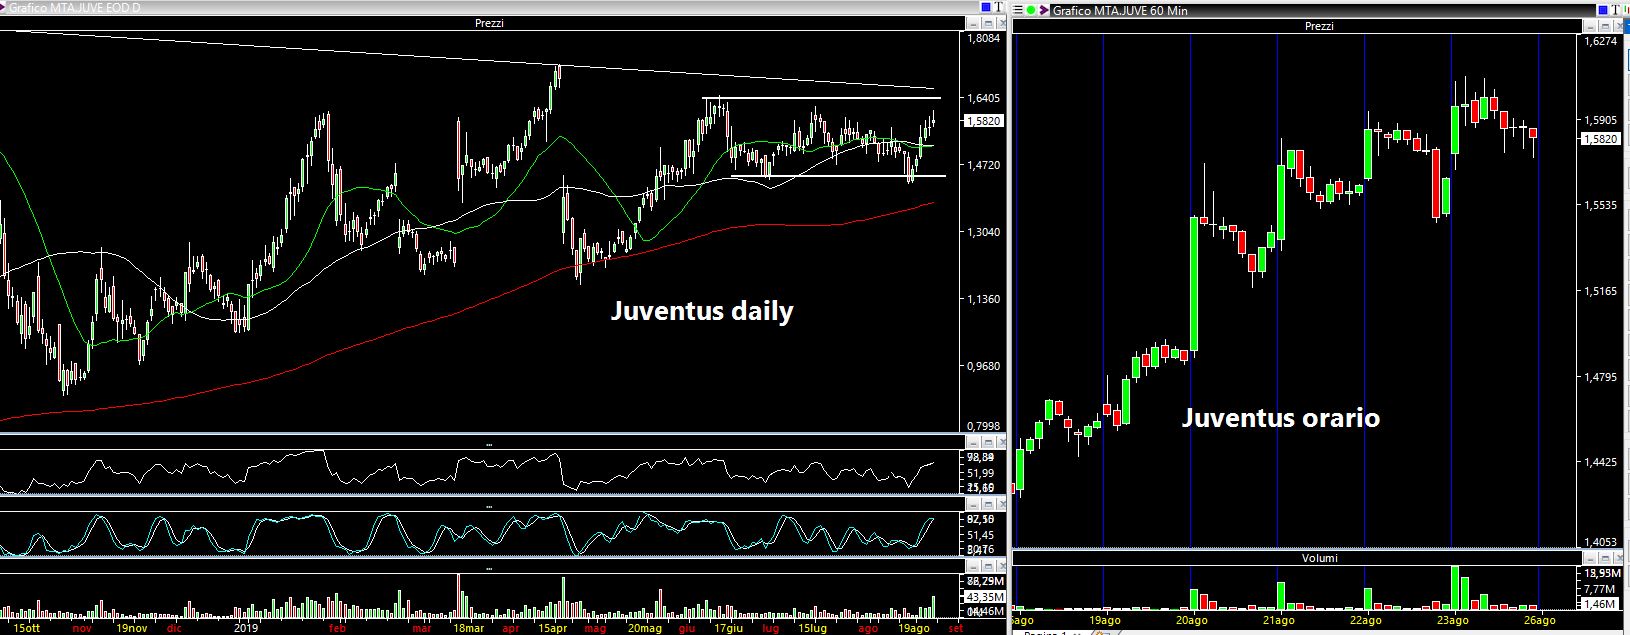Click the 1,4795 value on the 60 Min price axis
Viewport: 1630px width, 635px height.
[x=1602, y=377]
